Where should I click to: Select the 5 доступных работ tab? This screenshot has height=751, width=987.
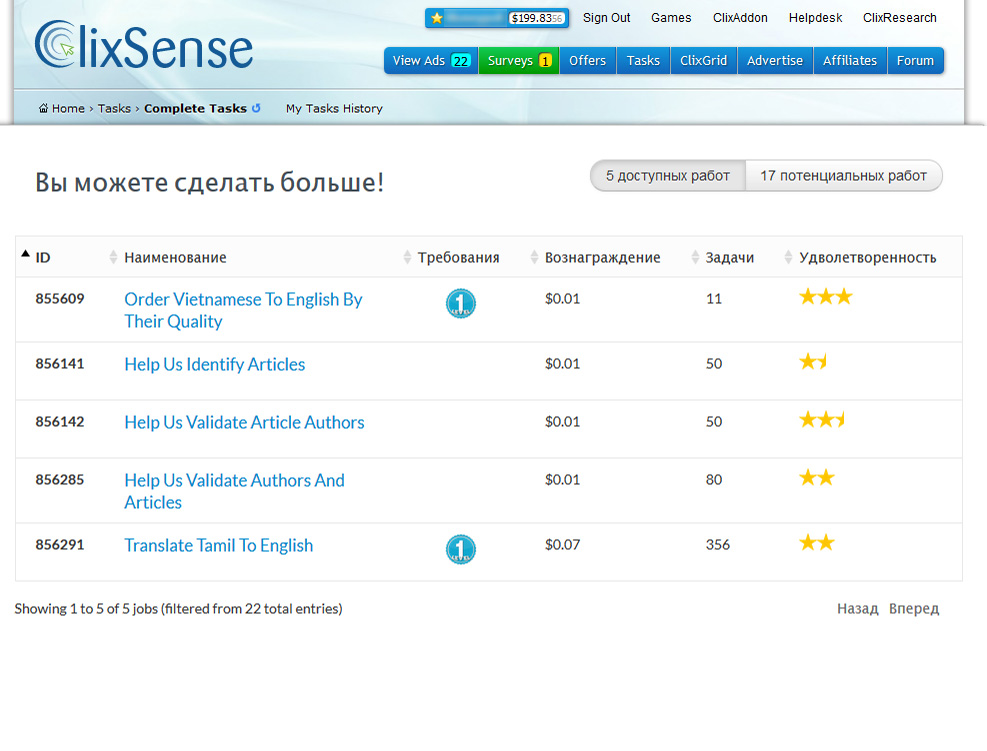pos(668,176)
